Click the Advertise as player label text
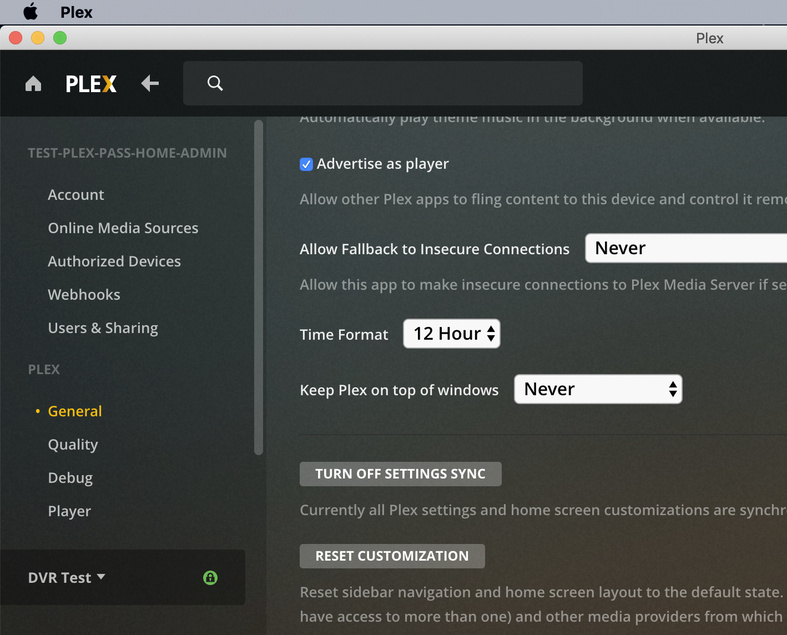787x635 pixels. [382, 164]
